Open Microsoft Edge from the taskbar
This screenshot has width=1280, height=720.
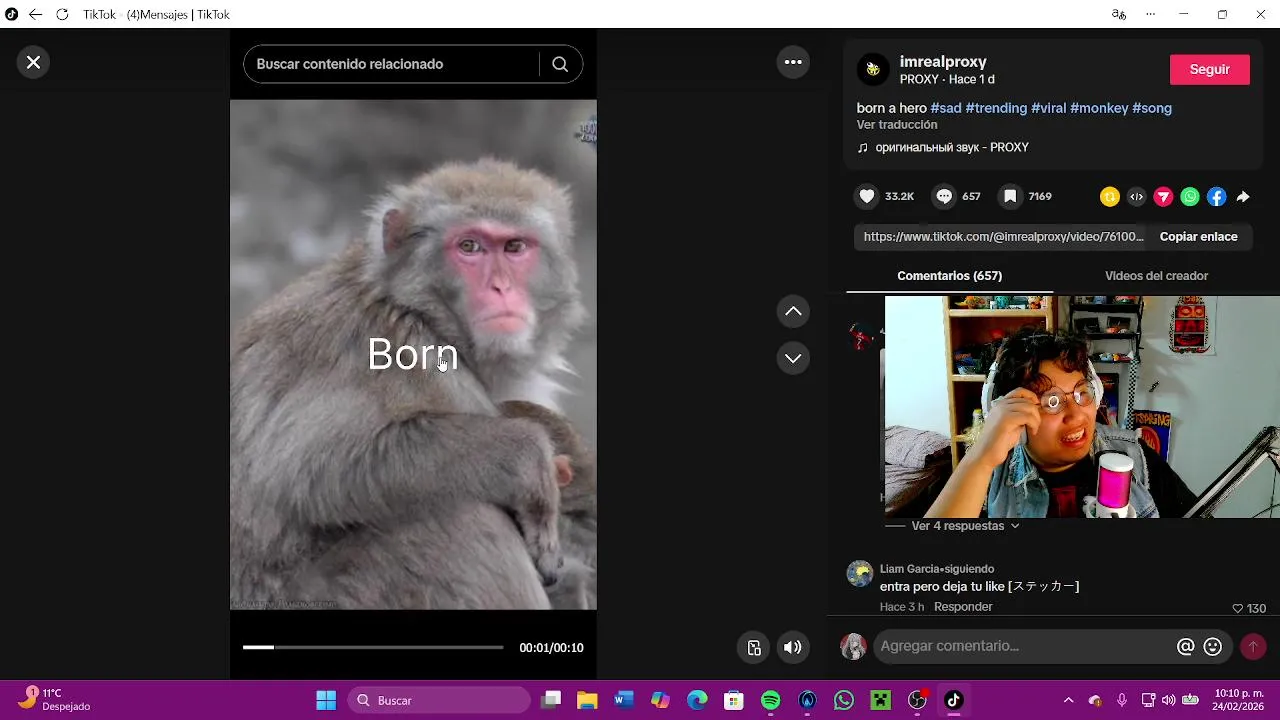tap(697, 700)
